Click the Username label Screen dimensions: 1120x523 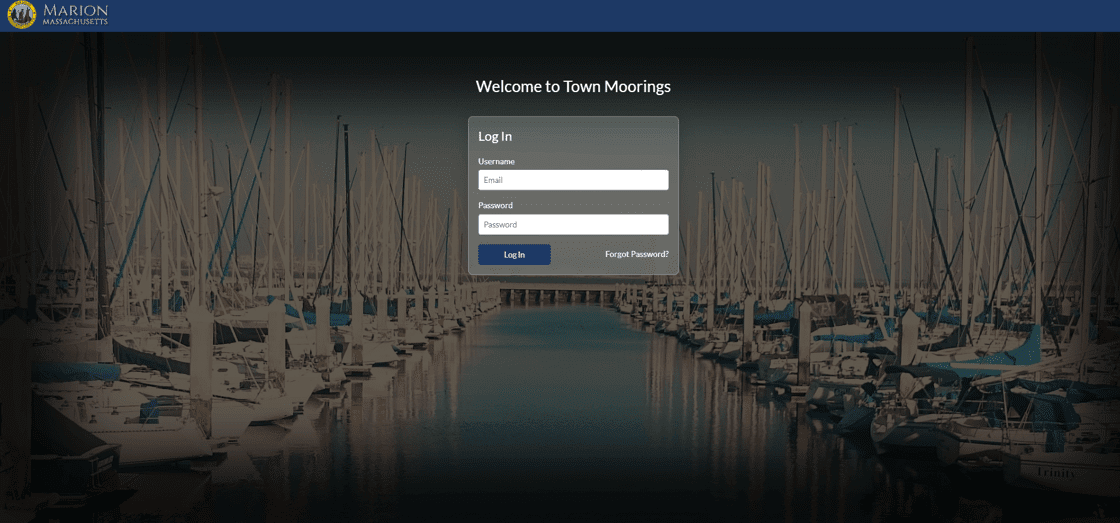[496, 161]
